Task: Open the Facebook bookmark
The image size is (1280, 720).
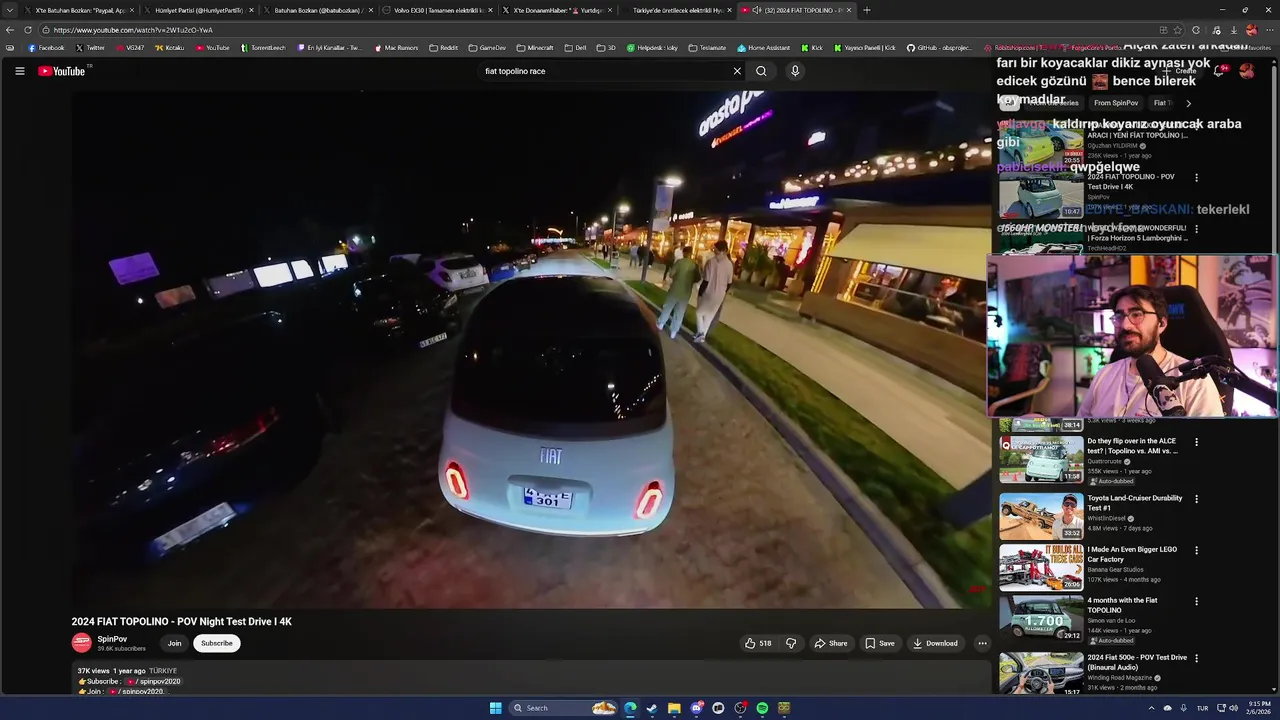Action: pos(46,48)
